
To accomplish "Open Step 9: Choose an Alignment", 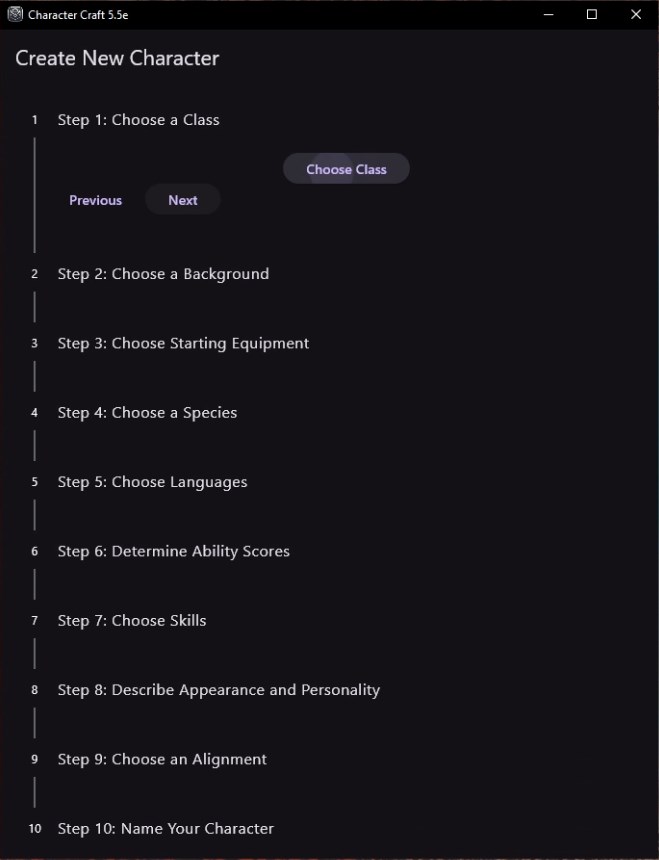I will (x=162, y=759).
